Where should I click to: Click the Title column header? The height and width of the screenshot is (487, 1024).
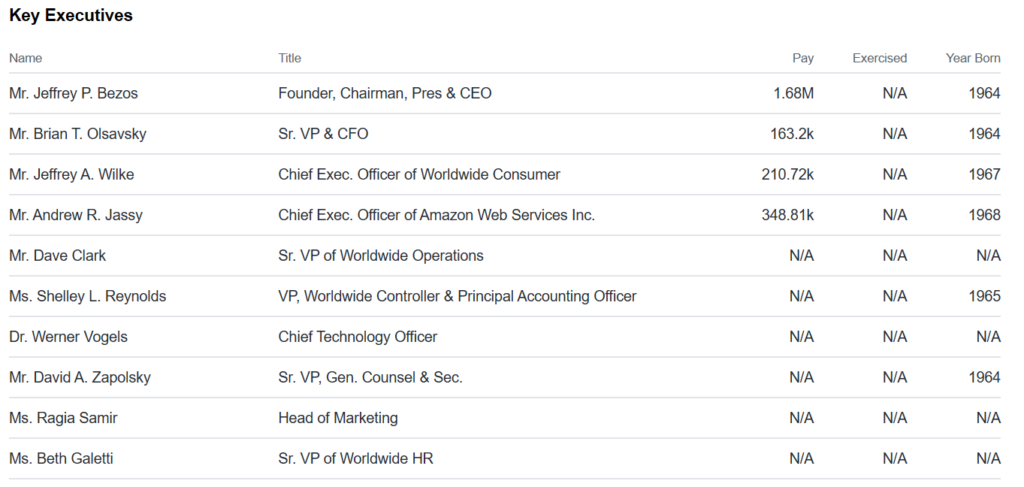290,58
